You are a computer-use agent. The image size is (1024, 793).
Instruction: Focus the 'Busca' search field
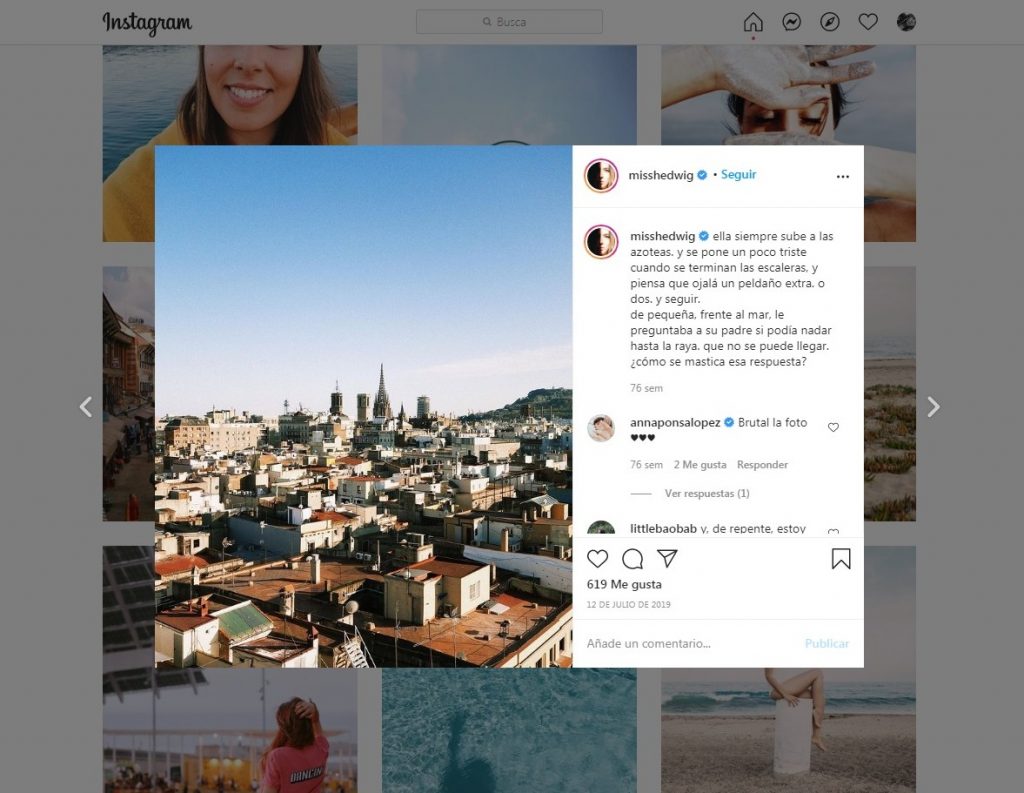[509, 22]
